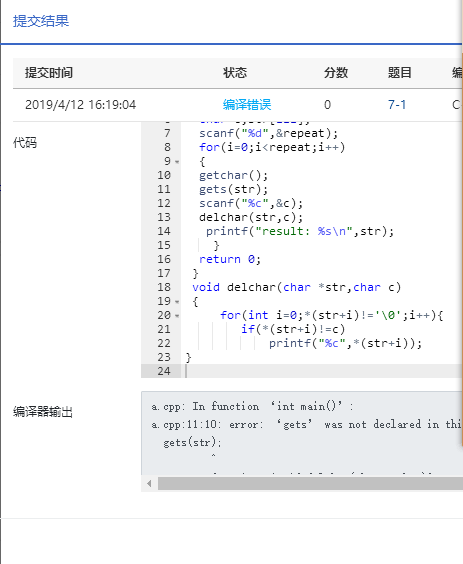
Task: Click line number 11 in the gutter
Action: click(x=164, y=189)
